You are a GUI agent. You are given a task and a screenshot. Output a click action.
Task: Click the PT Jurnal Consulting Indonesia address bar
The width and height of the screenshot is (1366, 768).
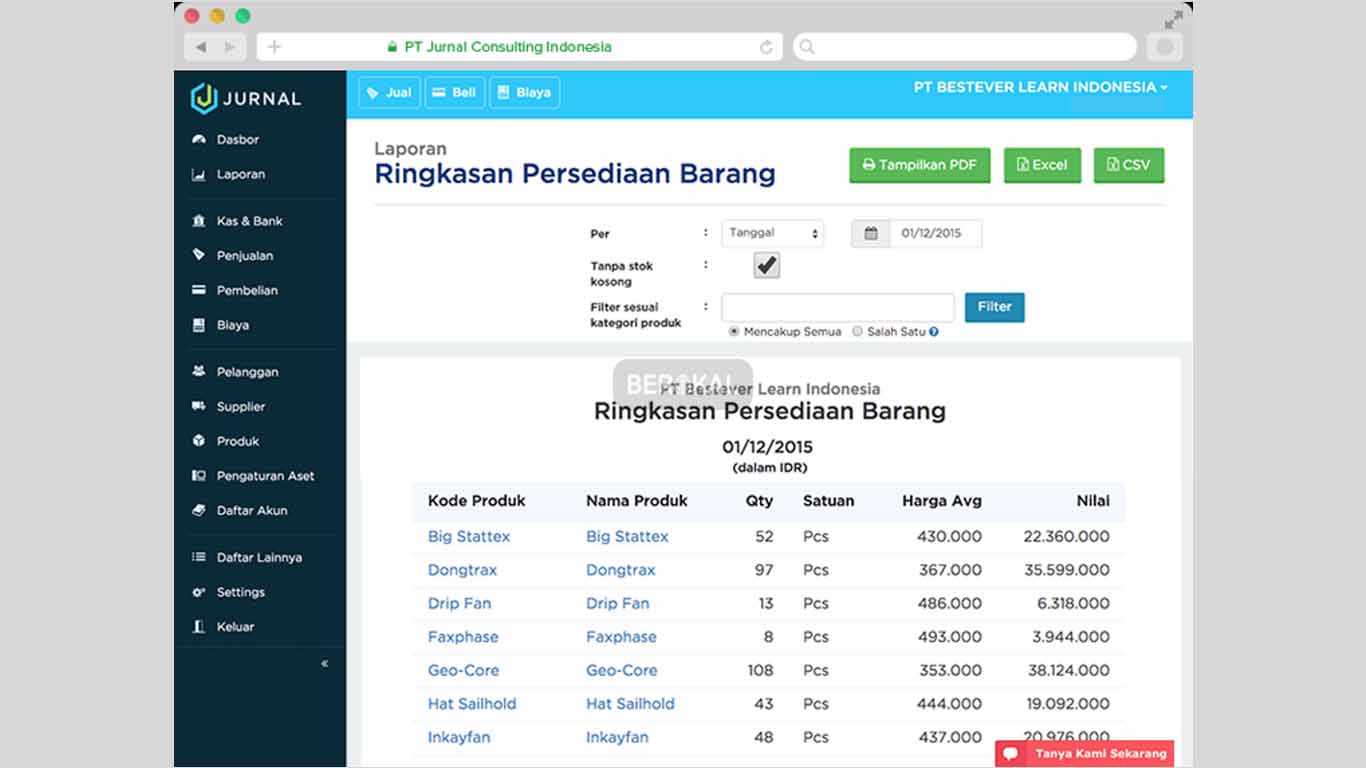520,47
